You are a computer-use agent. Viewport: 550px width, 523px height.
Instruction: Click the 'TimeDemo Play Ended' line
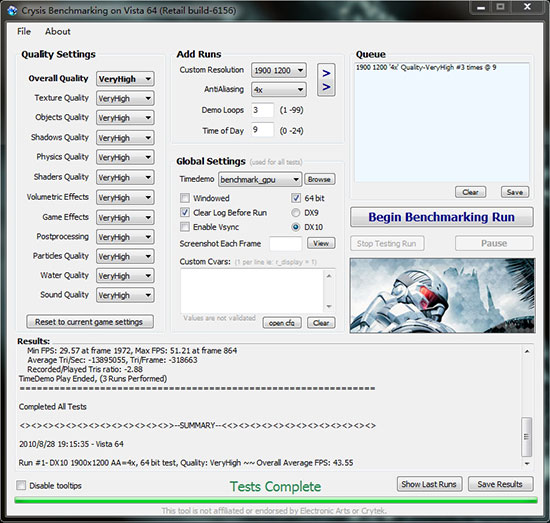93,379
